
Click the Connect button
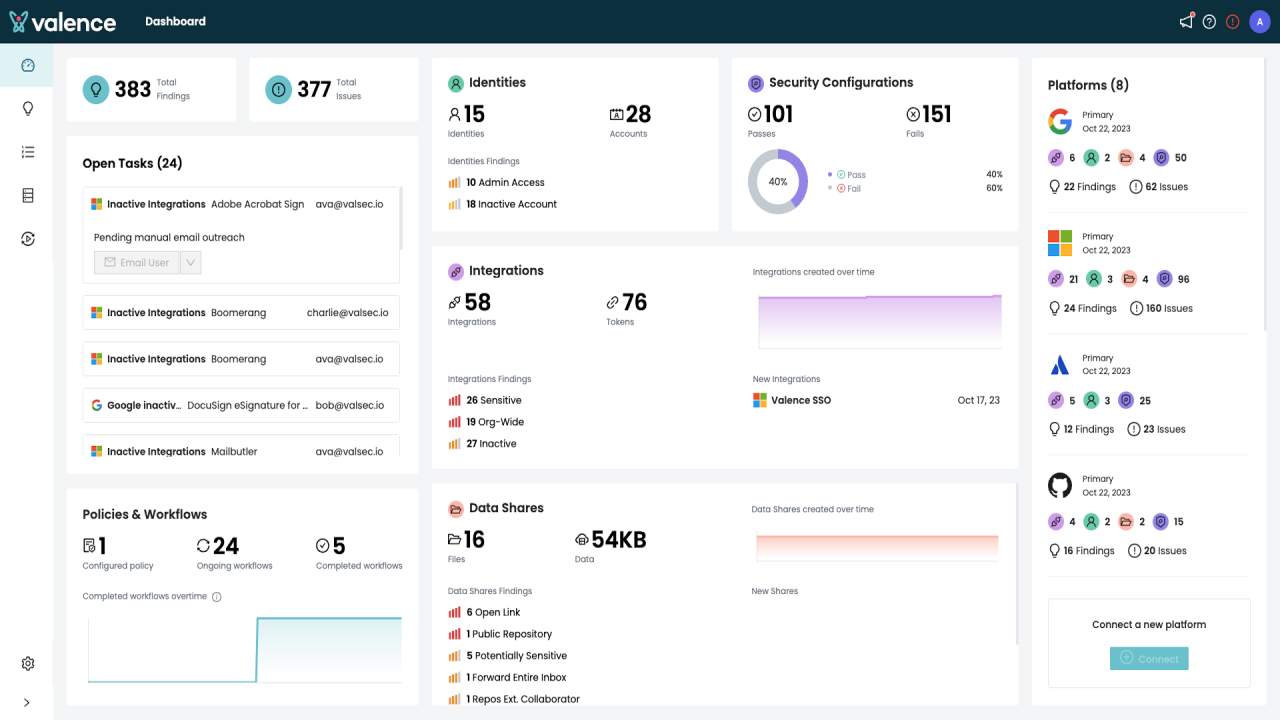tap(1149, 659)
